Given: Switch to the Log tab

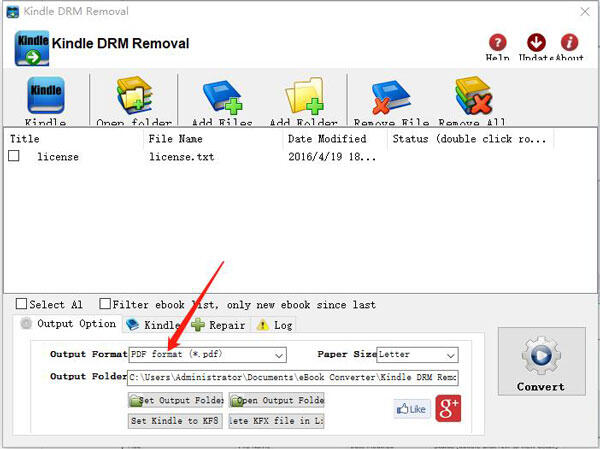Looking at the screenshot, I should [x=274, y=325].
